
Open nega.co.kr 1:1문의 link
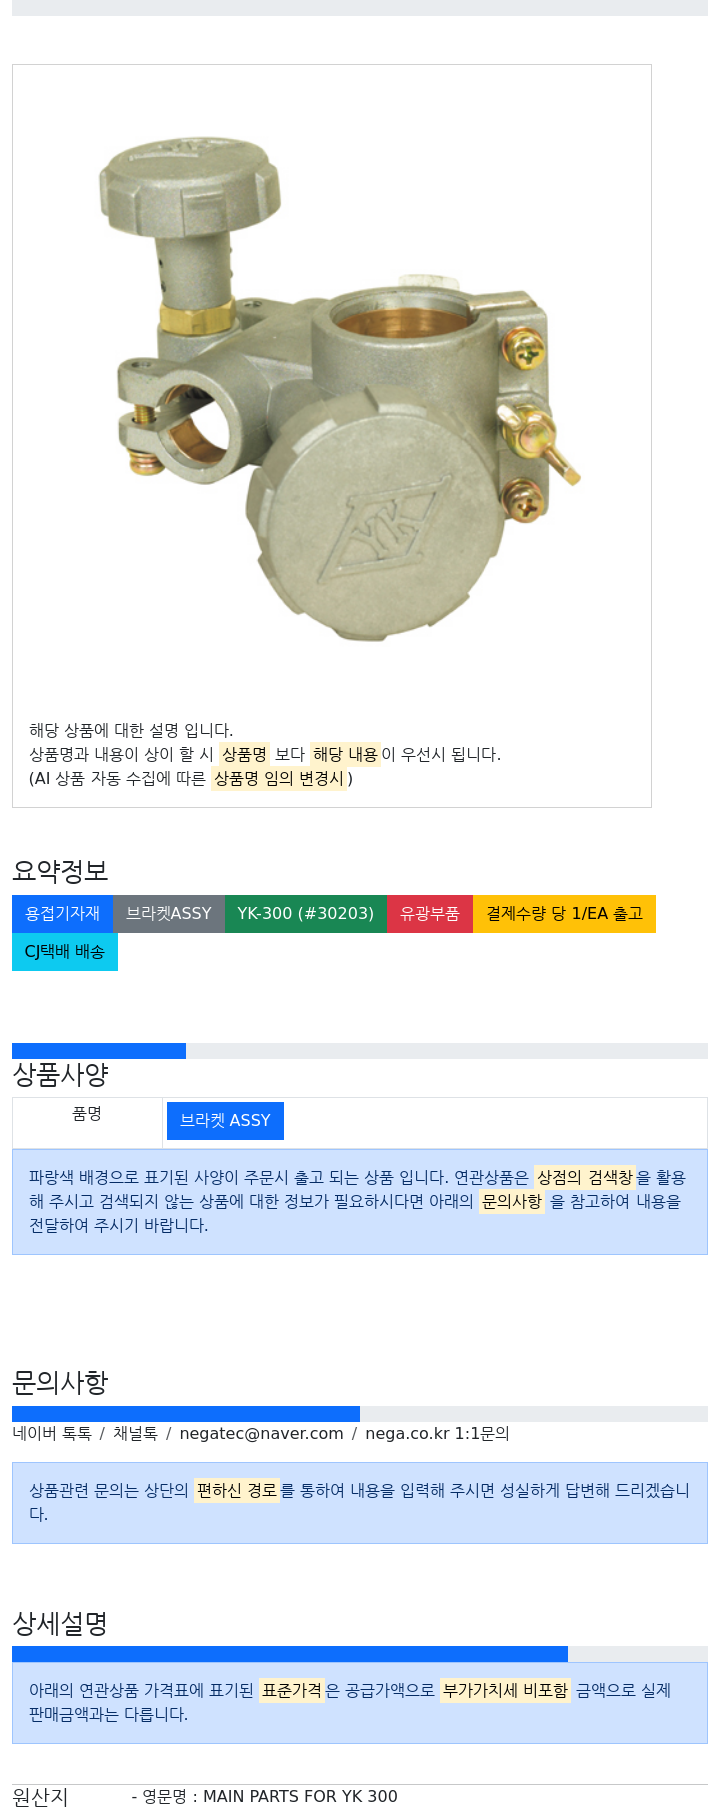click(x=437, y=1433)
